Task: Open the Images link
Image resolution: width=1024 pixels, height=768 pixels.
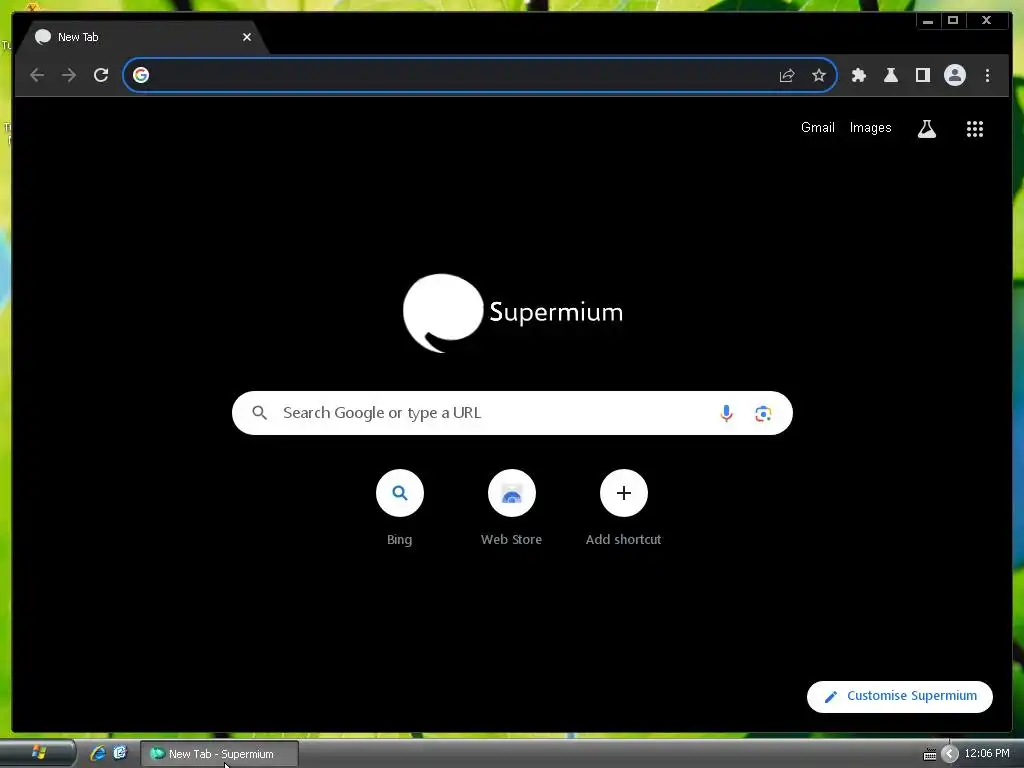Action: click(x=870, y=127)
